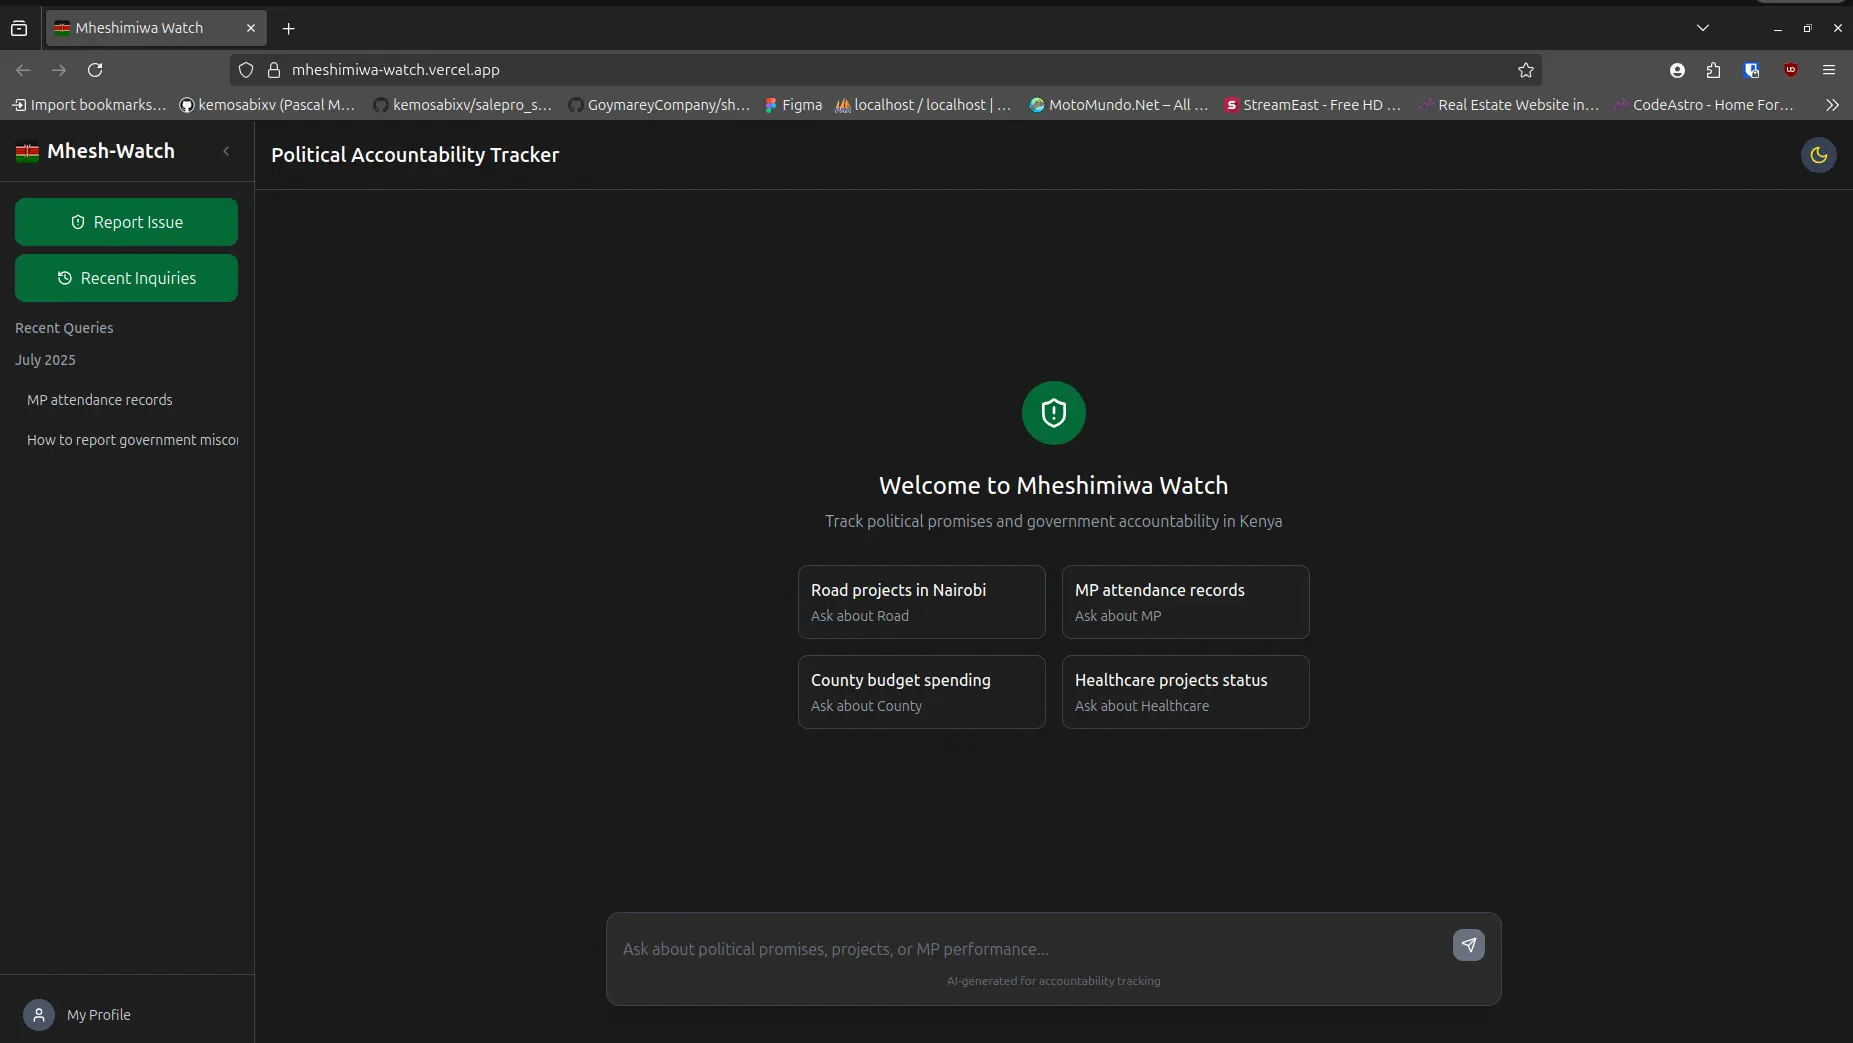Screen dimensions: 1853x1043
Task: Click the Report Issue button
Action: 126,222
